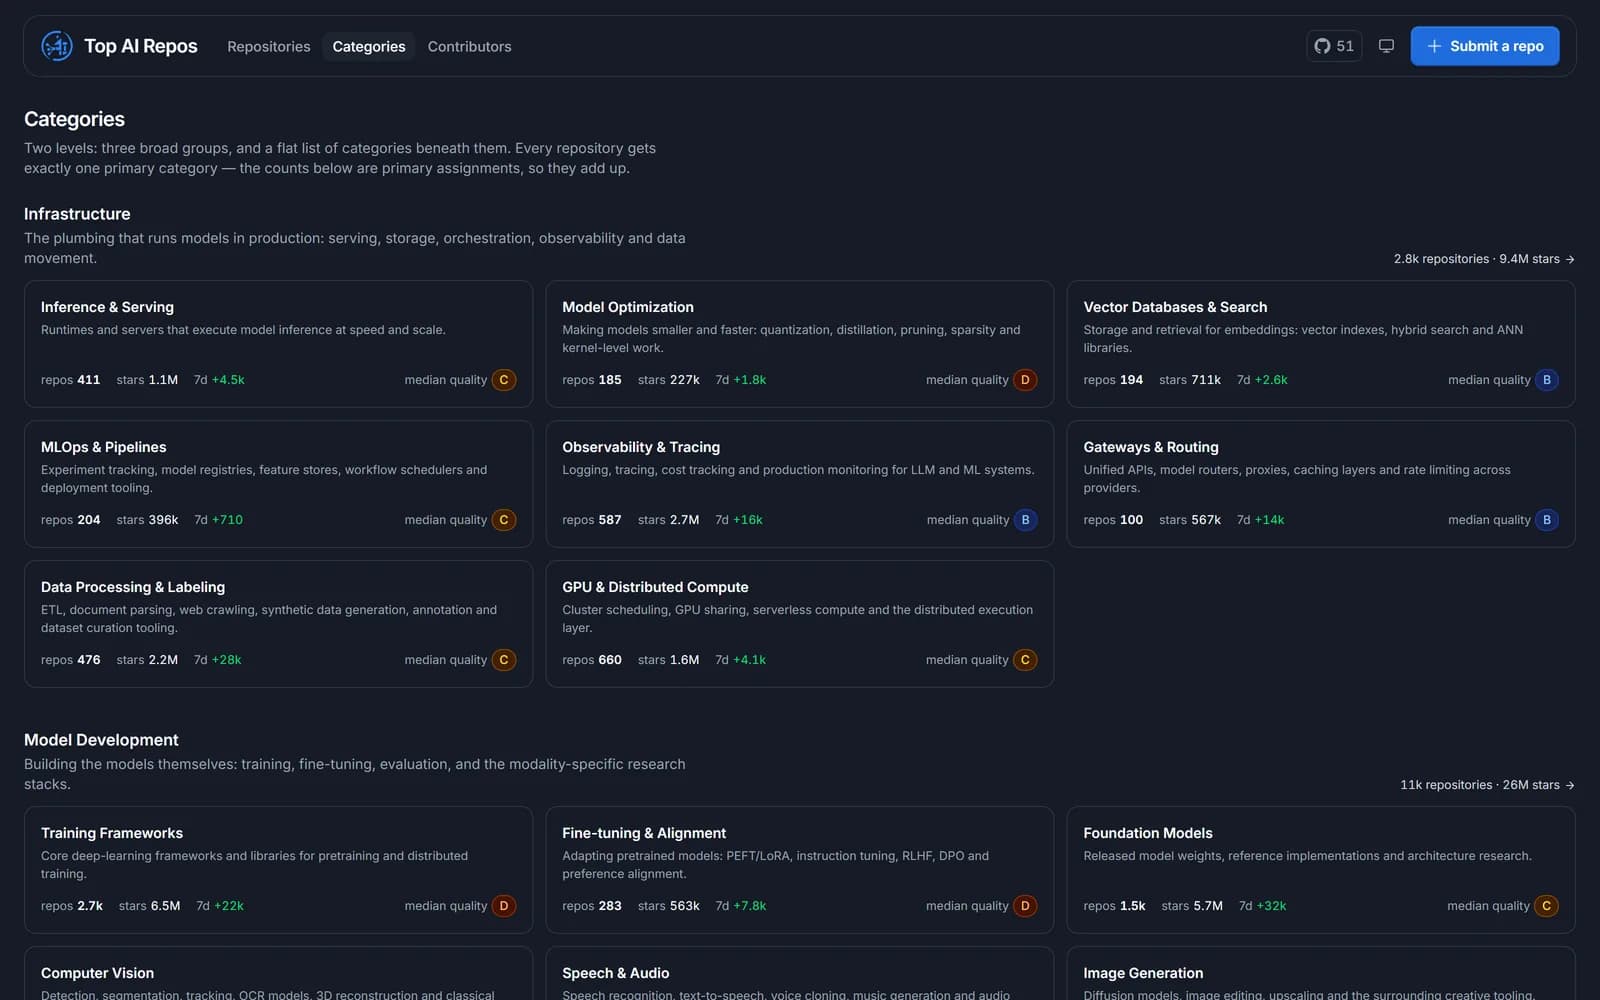Screen dimensions: 1600x1000
Task: Click repos 660 on GPU & Distributed Compute
Action: tap(592, 660)
